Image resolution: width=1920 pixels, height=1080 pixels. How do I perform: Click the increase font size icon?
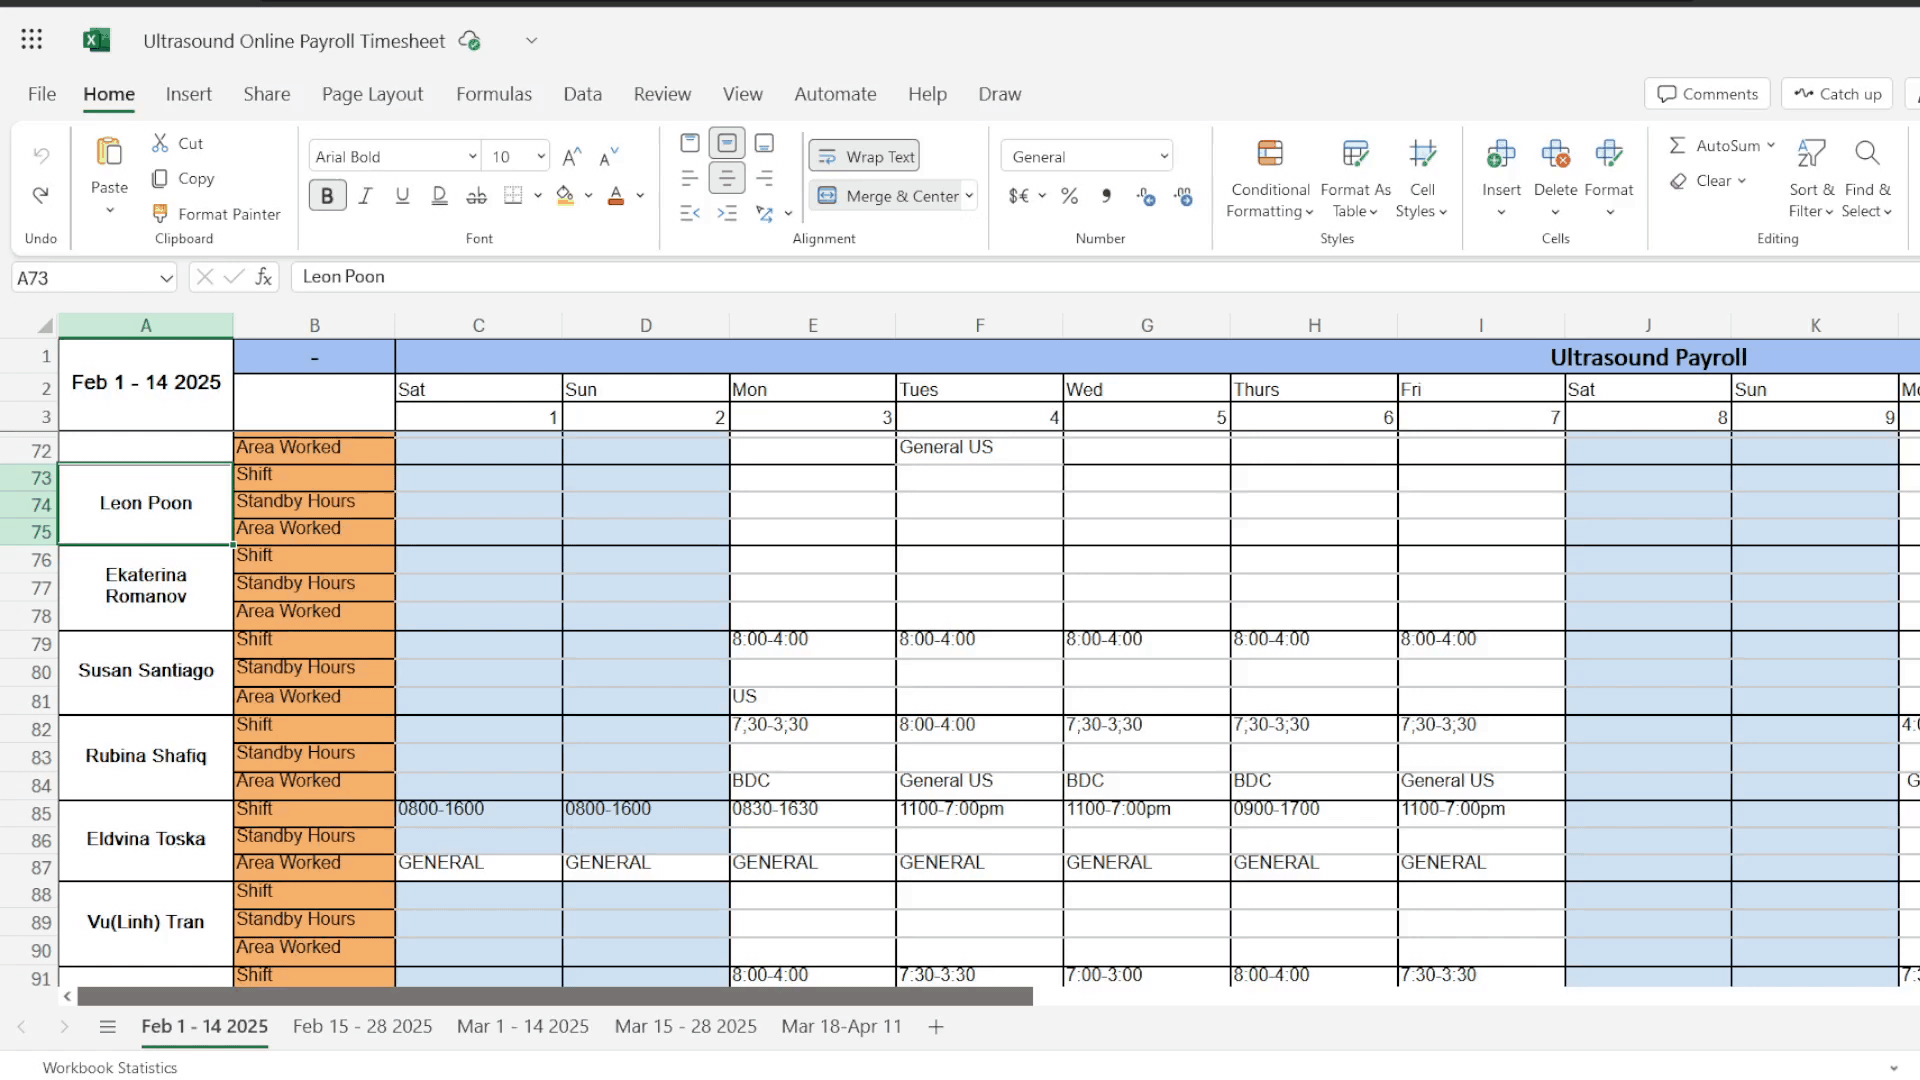point(571,157)
